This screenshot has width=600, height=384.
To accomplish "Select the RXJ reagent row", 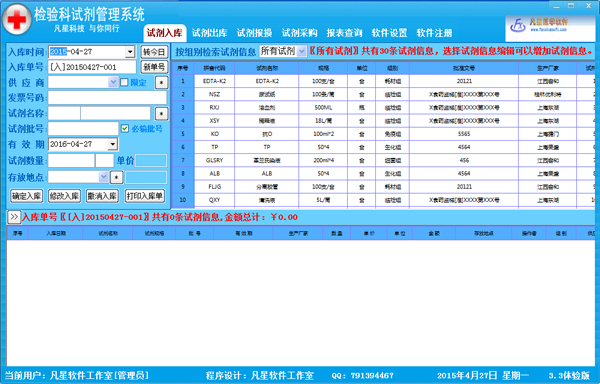I will tap(383, 107).
